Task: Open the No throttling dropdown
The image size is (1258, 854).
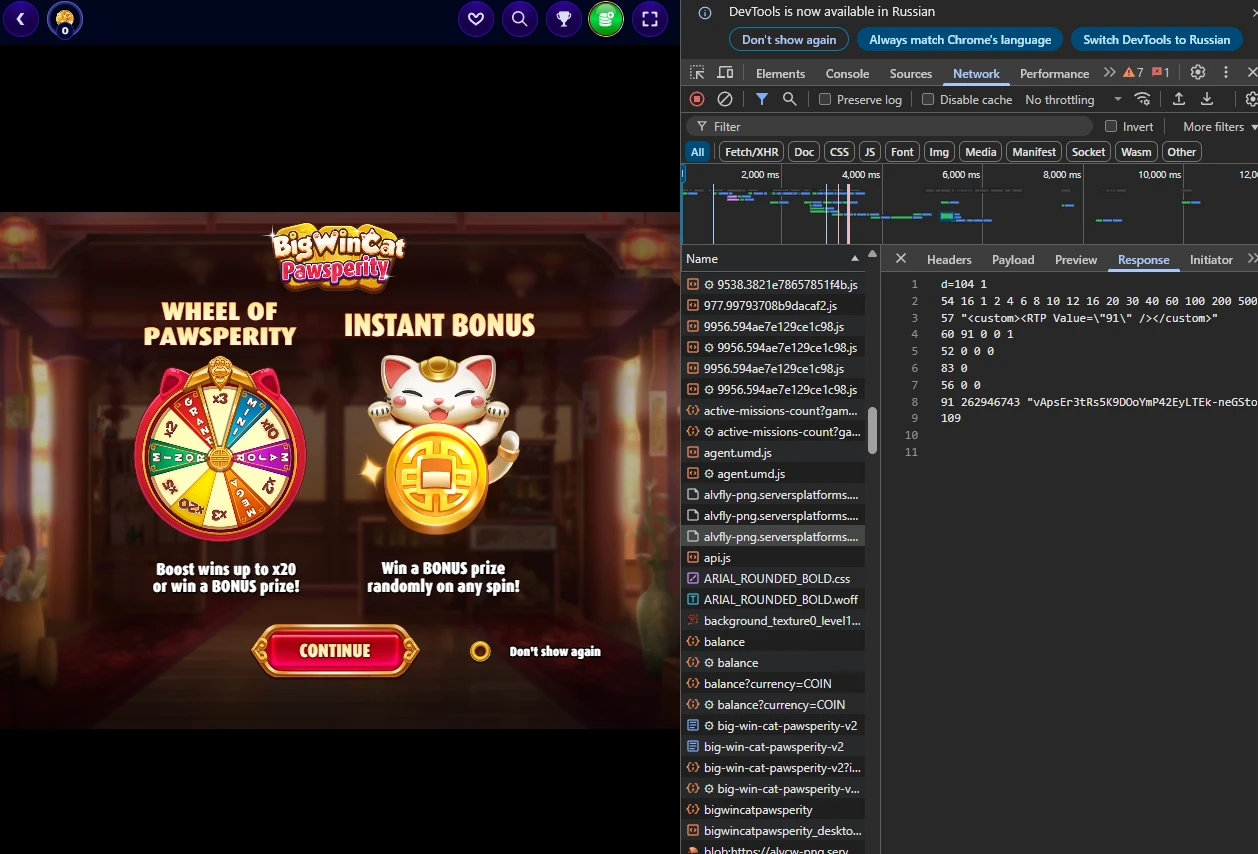Action: click(1073, 100)
